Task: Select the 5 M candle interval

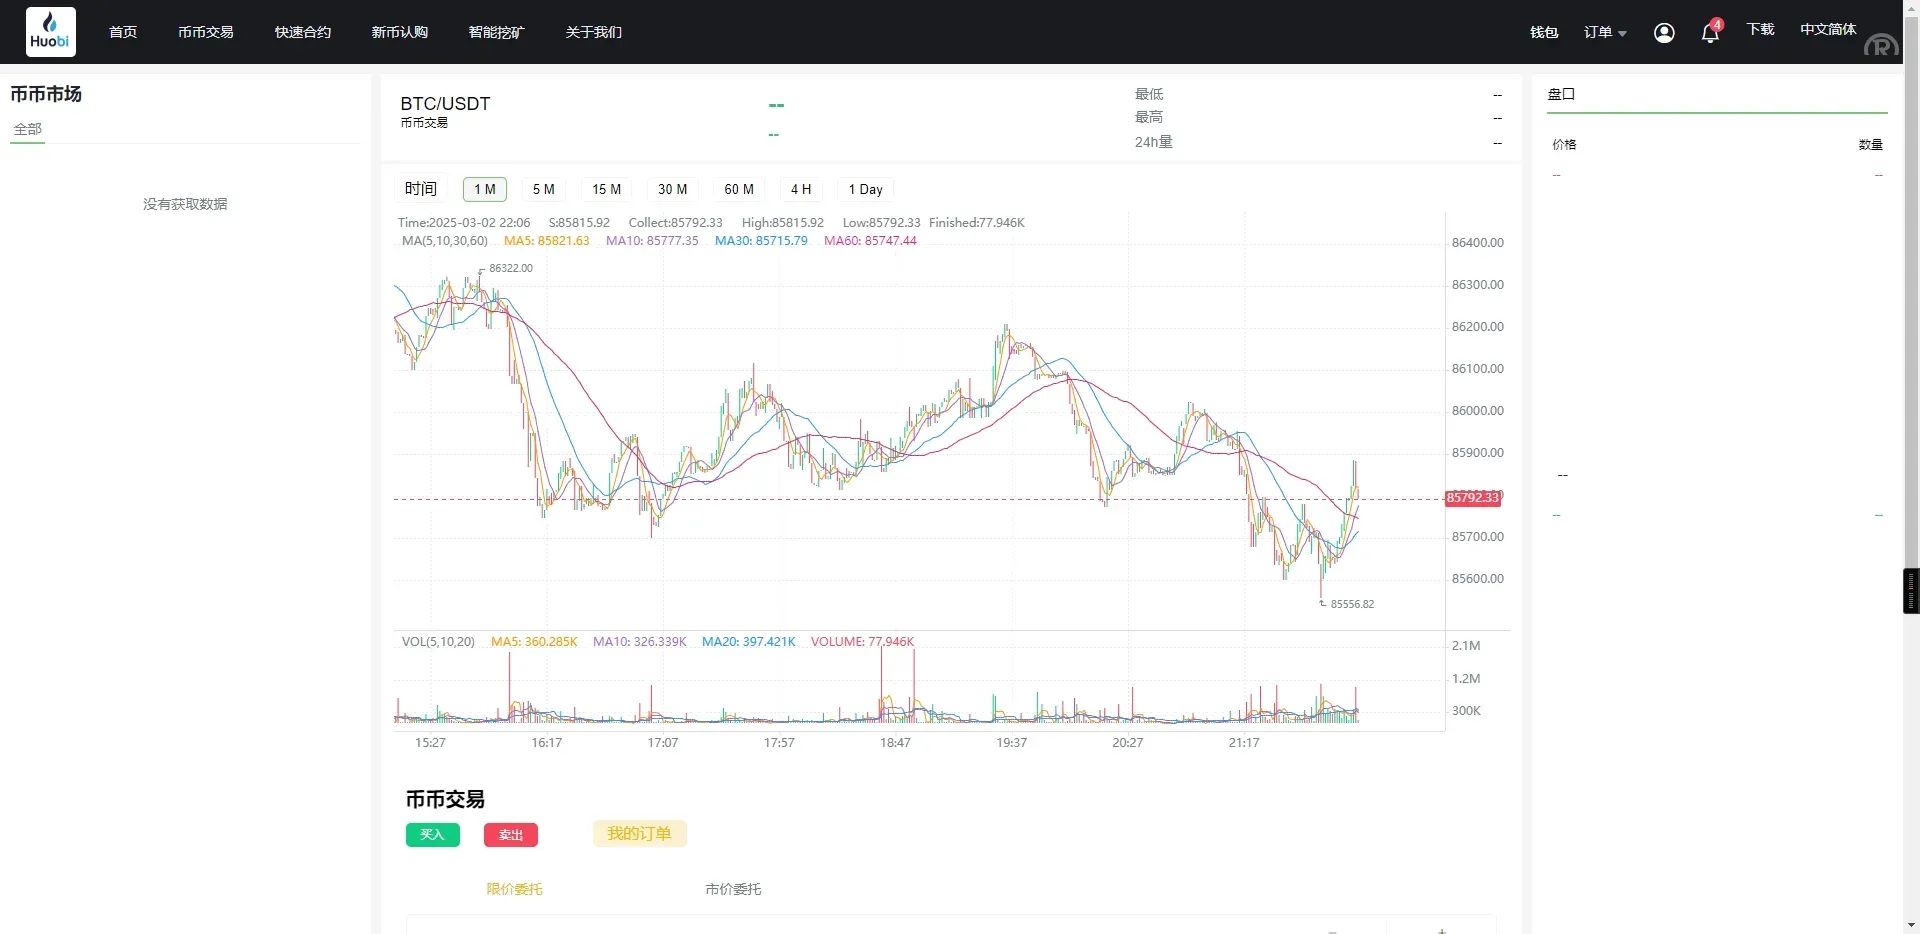Action: click(544, 189)
